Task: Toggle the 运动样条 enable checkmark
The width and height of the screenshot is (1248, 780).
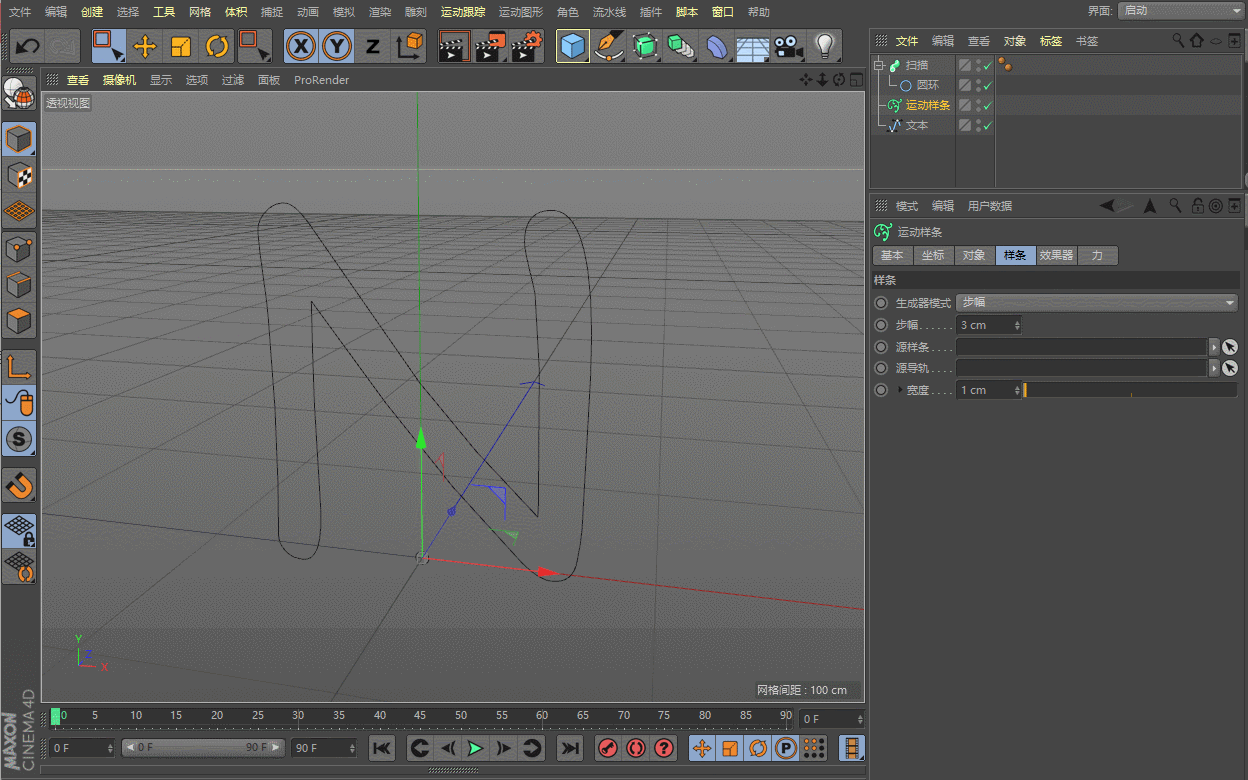Action: point(988,106)
